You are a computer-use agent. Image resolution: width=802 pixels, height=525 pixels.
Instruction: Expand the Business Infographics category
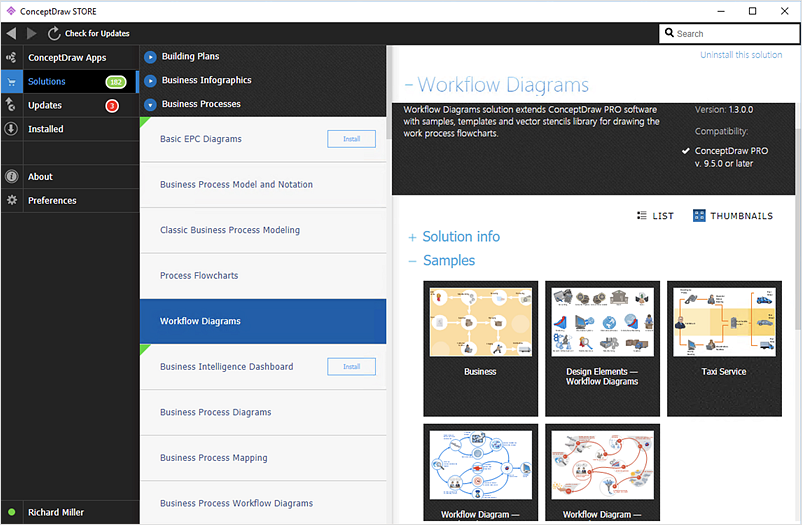point(150,80)
